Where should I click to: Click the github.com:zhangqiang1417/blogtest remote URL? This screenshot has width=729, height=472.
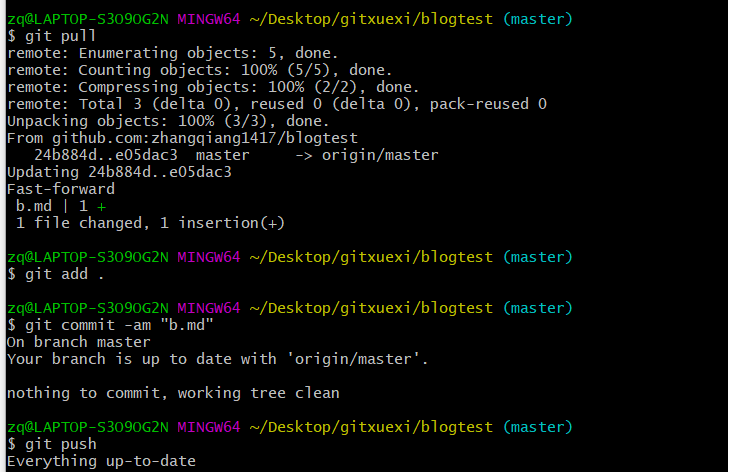point(205,138)
